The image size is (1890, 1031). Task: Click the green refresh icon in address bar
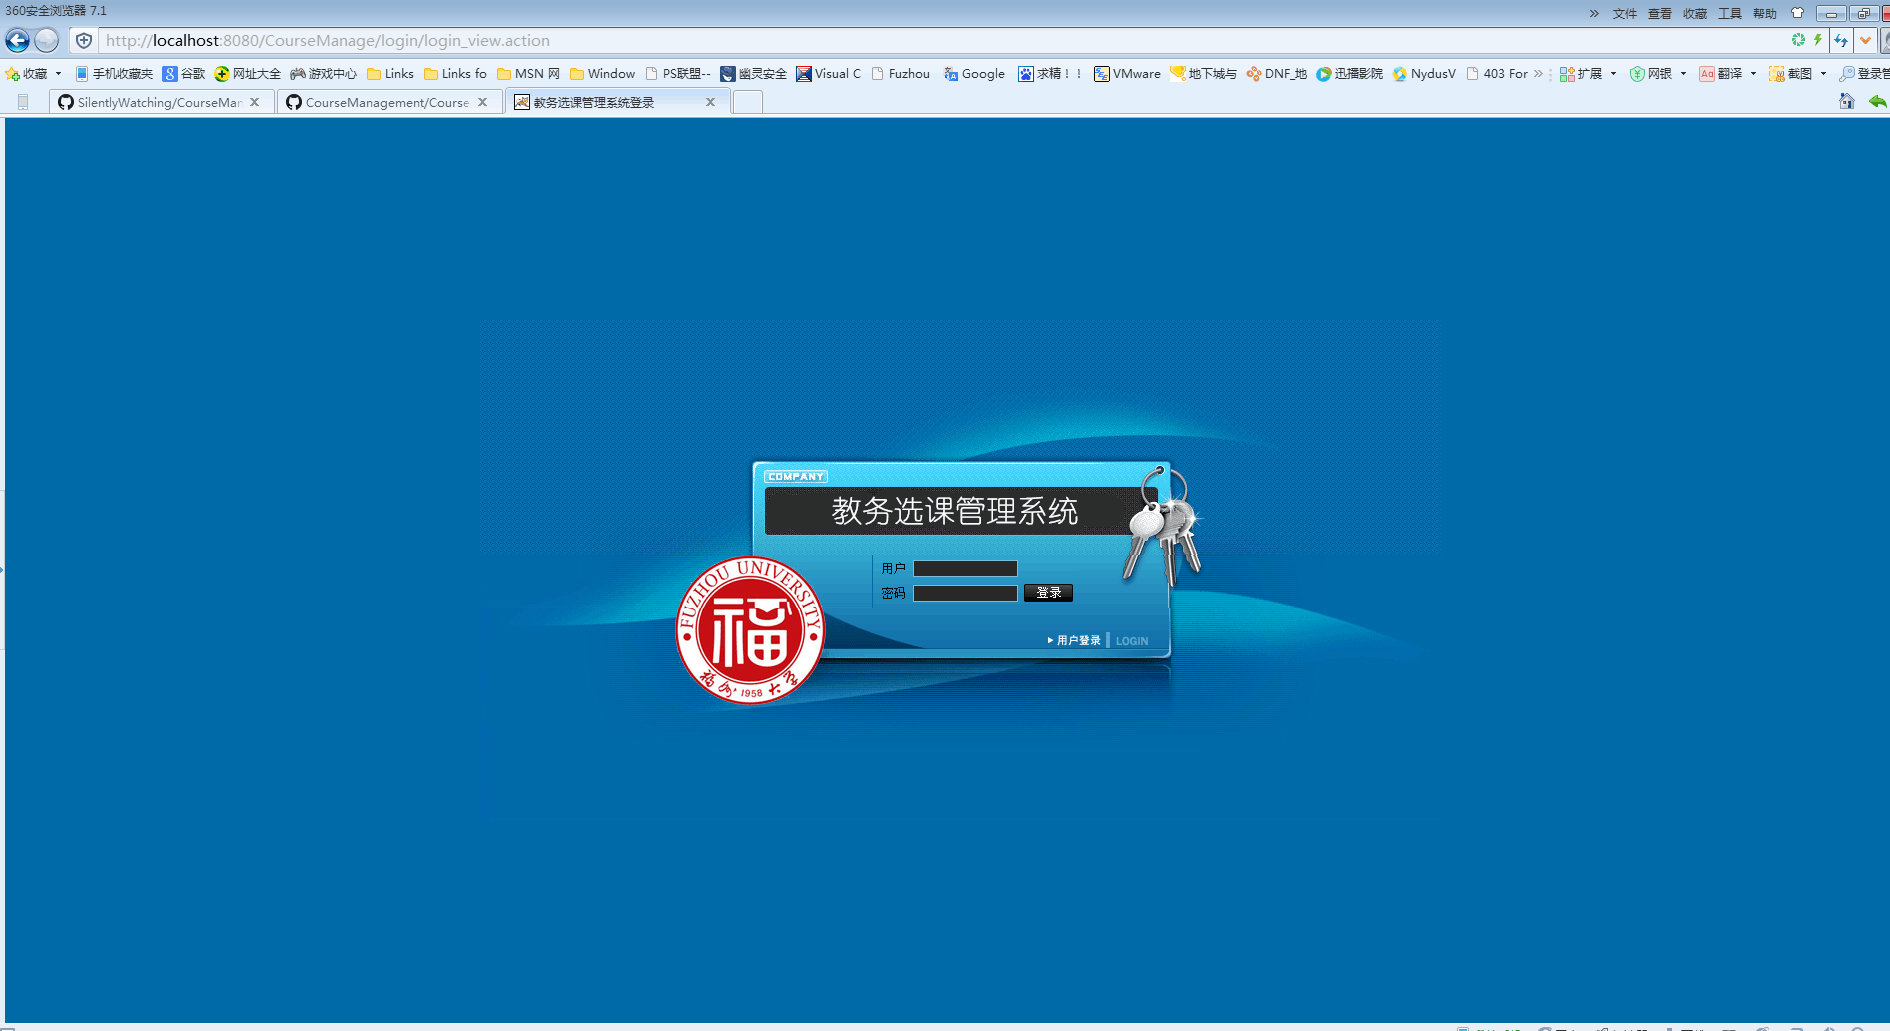coord(1798,40)
